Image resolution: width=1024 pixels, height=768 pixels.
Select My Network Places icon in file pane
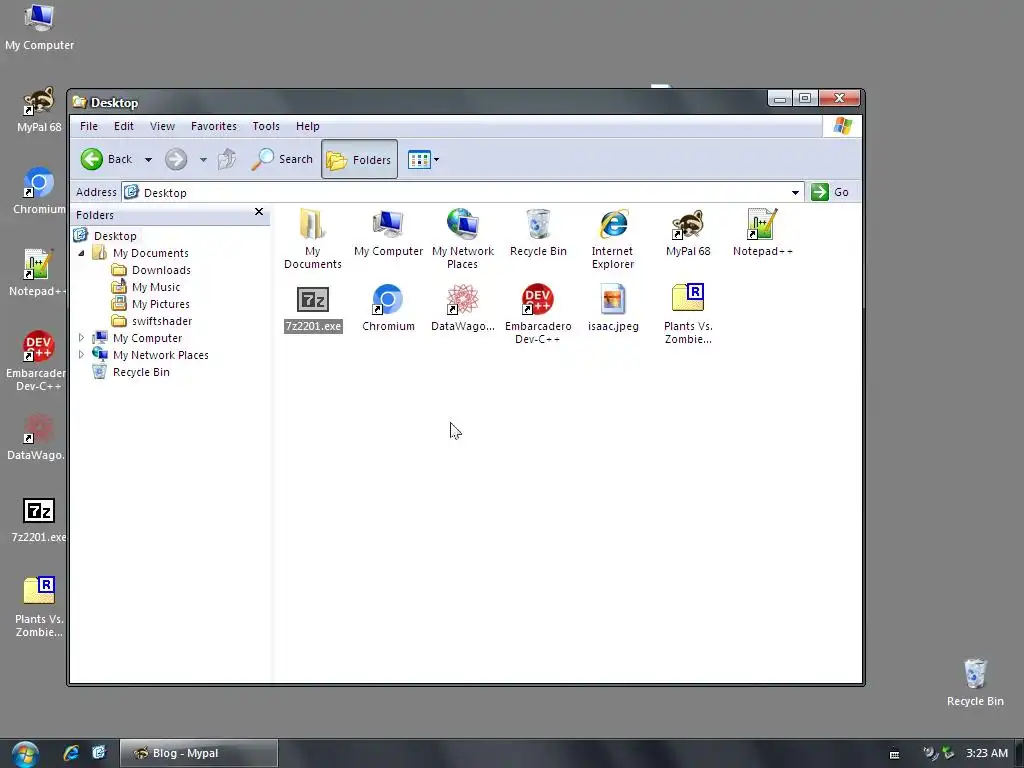point(462,238)
